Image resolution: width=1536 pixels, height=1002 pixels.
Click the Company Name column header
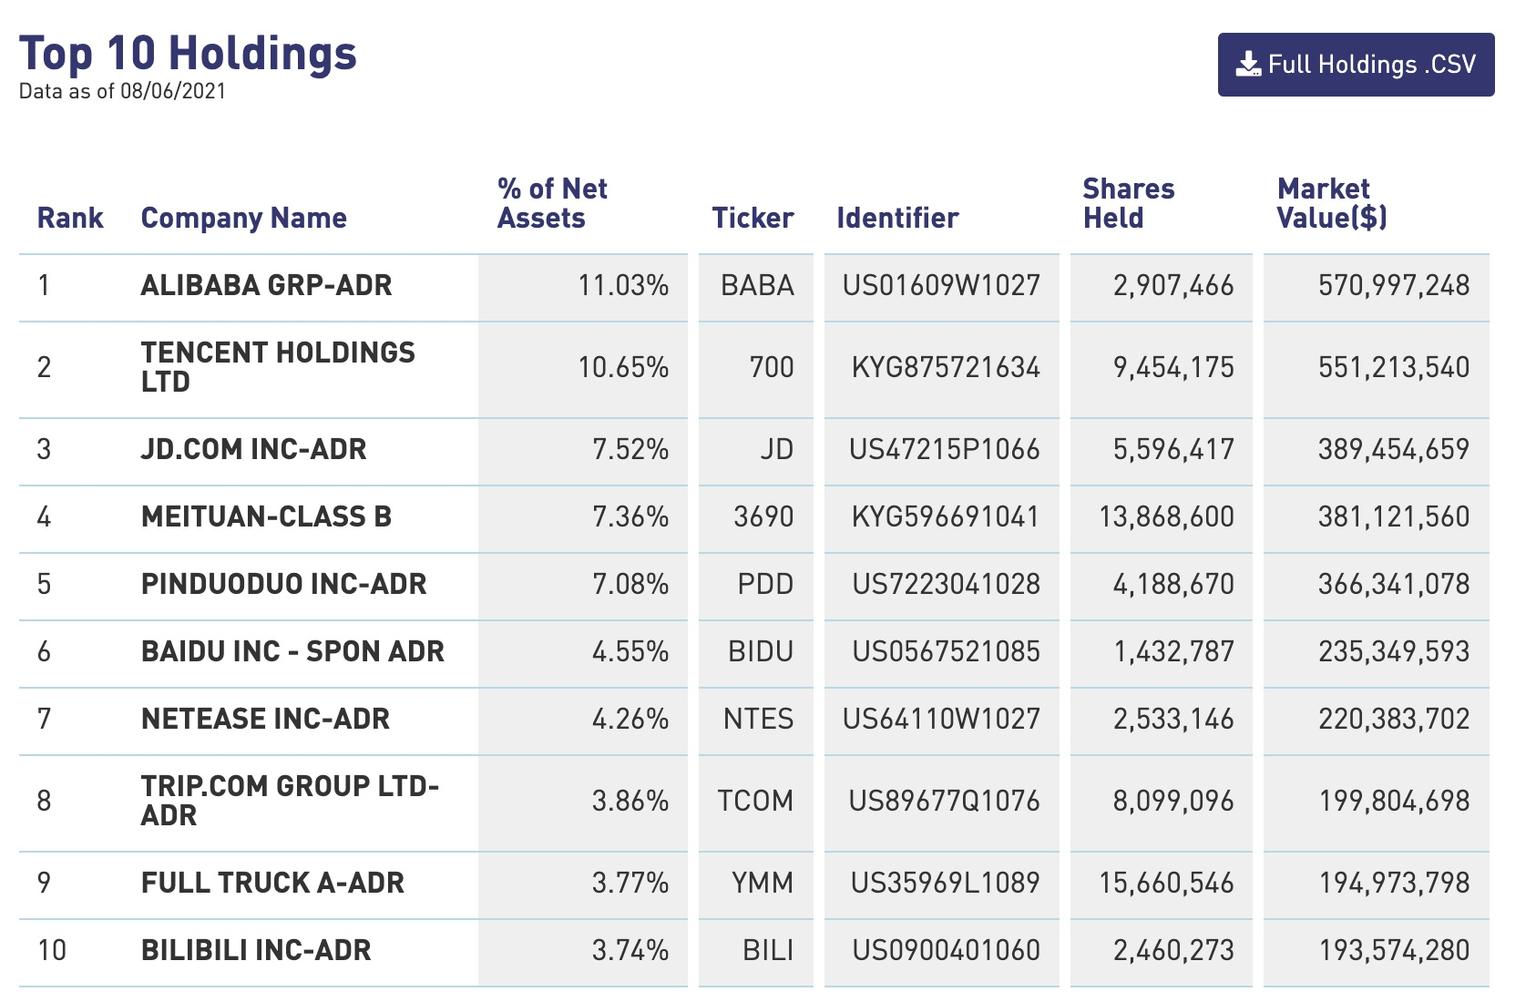tap(244, 218)
